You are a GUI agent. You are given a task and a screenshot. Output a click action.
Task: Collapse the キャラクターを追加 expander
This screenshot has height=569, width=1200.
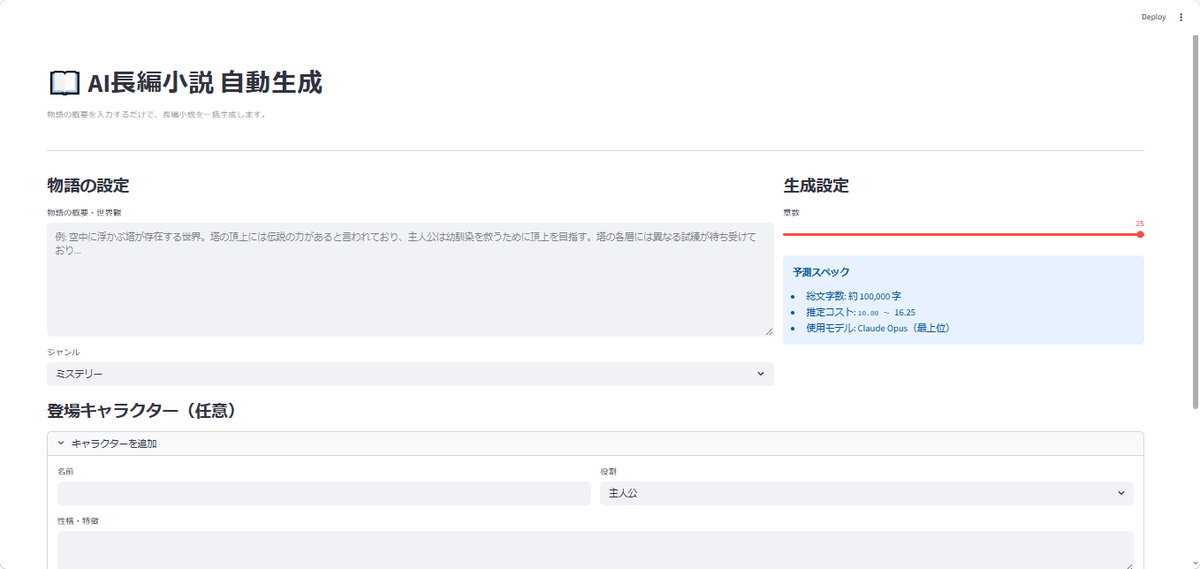point(595,443)
